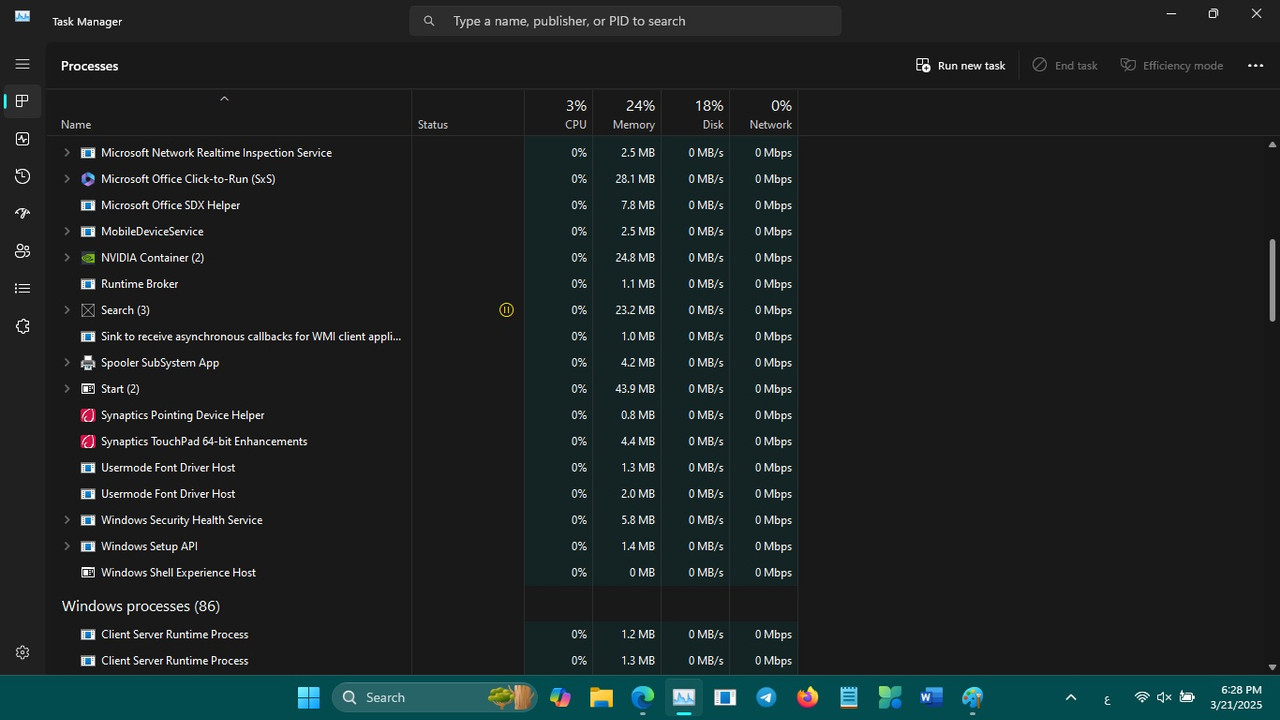Open the three-dot more options menu
Viewport: 1280px width, 720px height.
pos(1256,65)
